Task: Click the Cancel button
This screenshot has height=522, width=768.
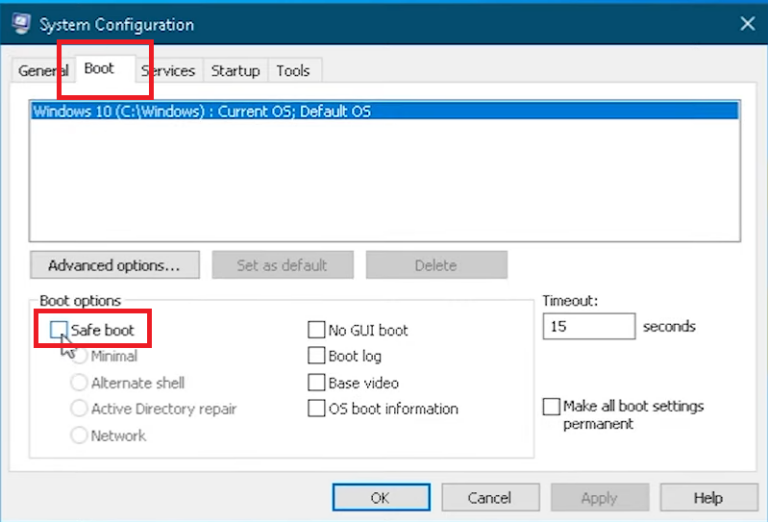Action: (x=490, y=498)
